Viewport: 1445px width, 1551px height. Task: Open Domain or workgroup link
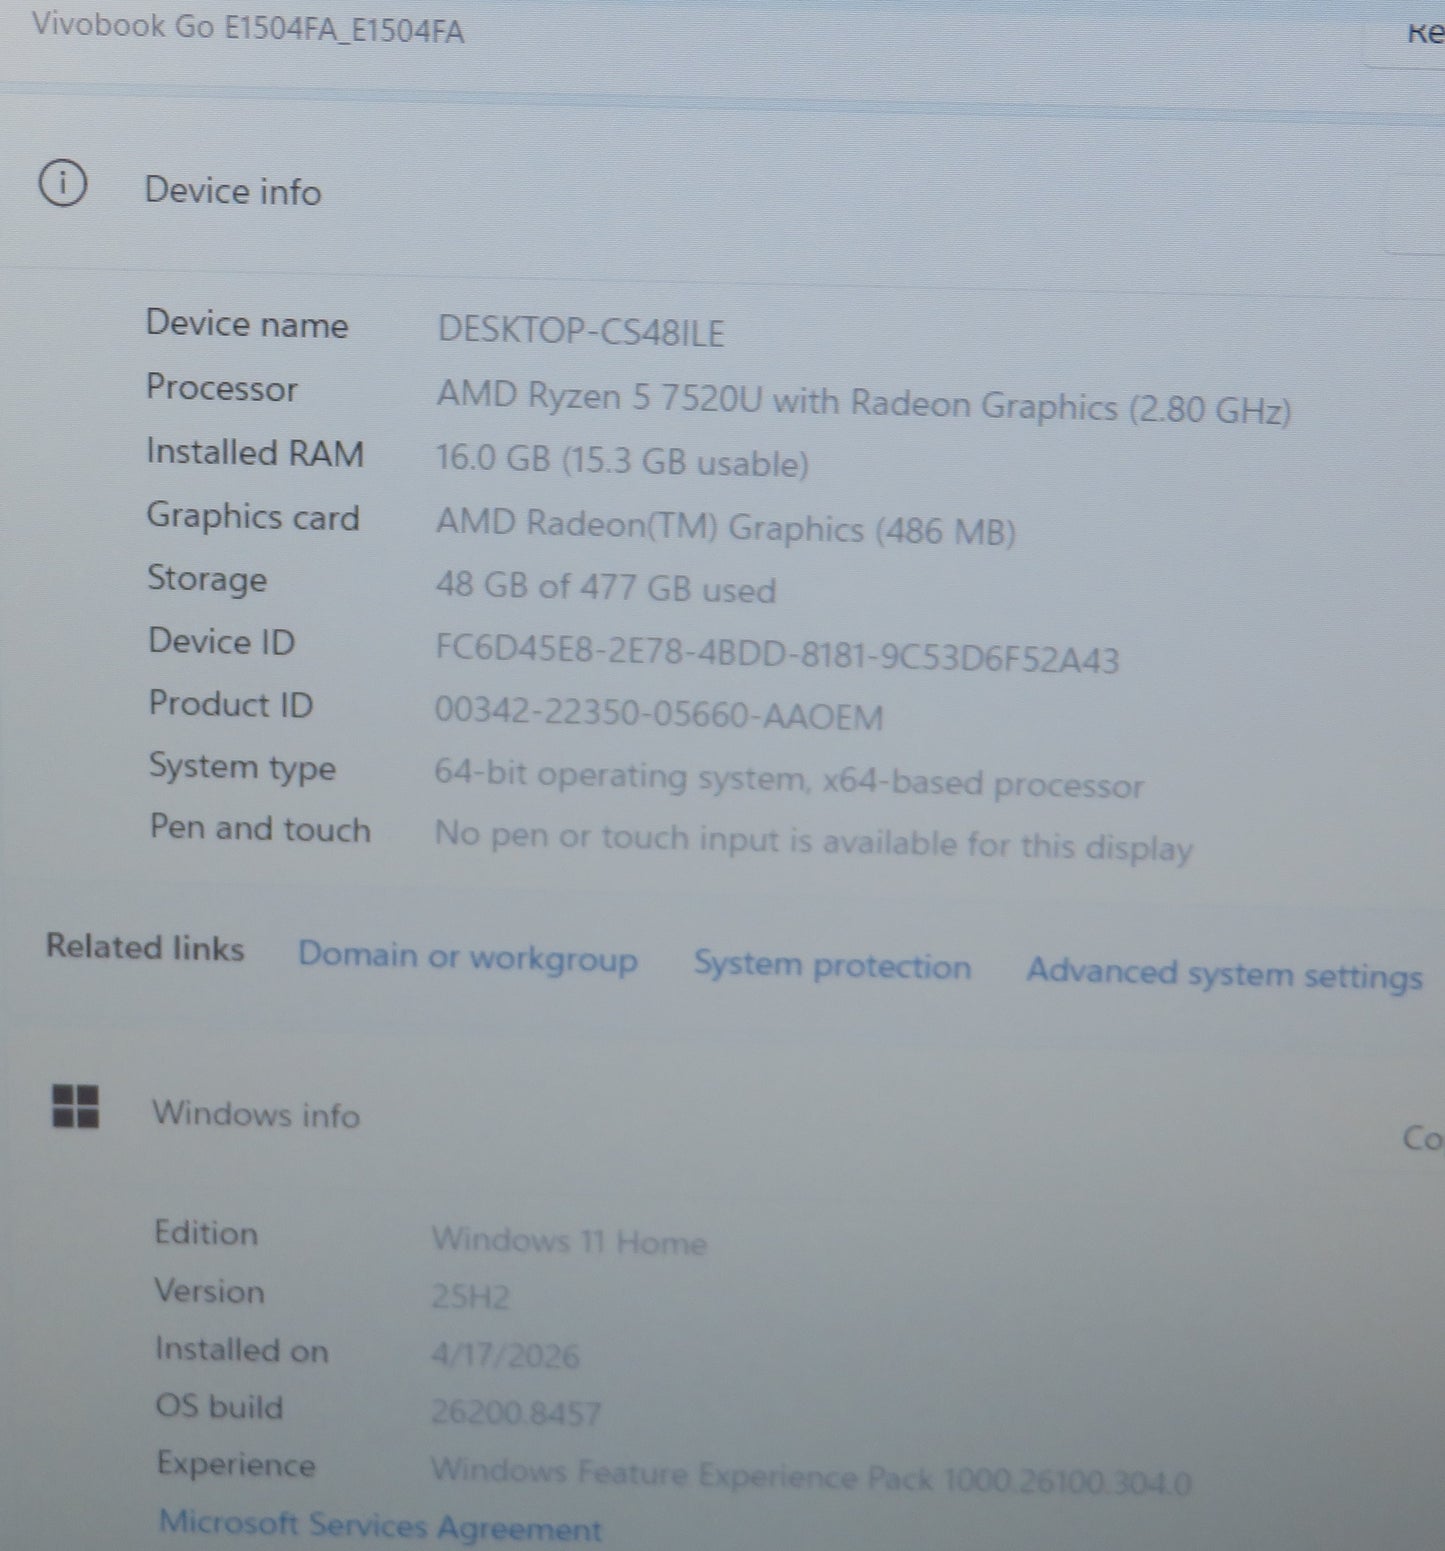coord(468,957)
